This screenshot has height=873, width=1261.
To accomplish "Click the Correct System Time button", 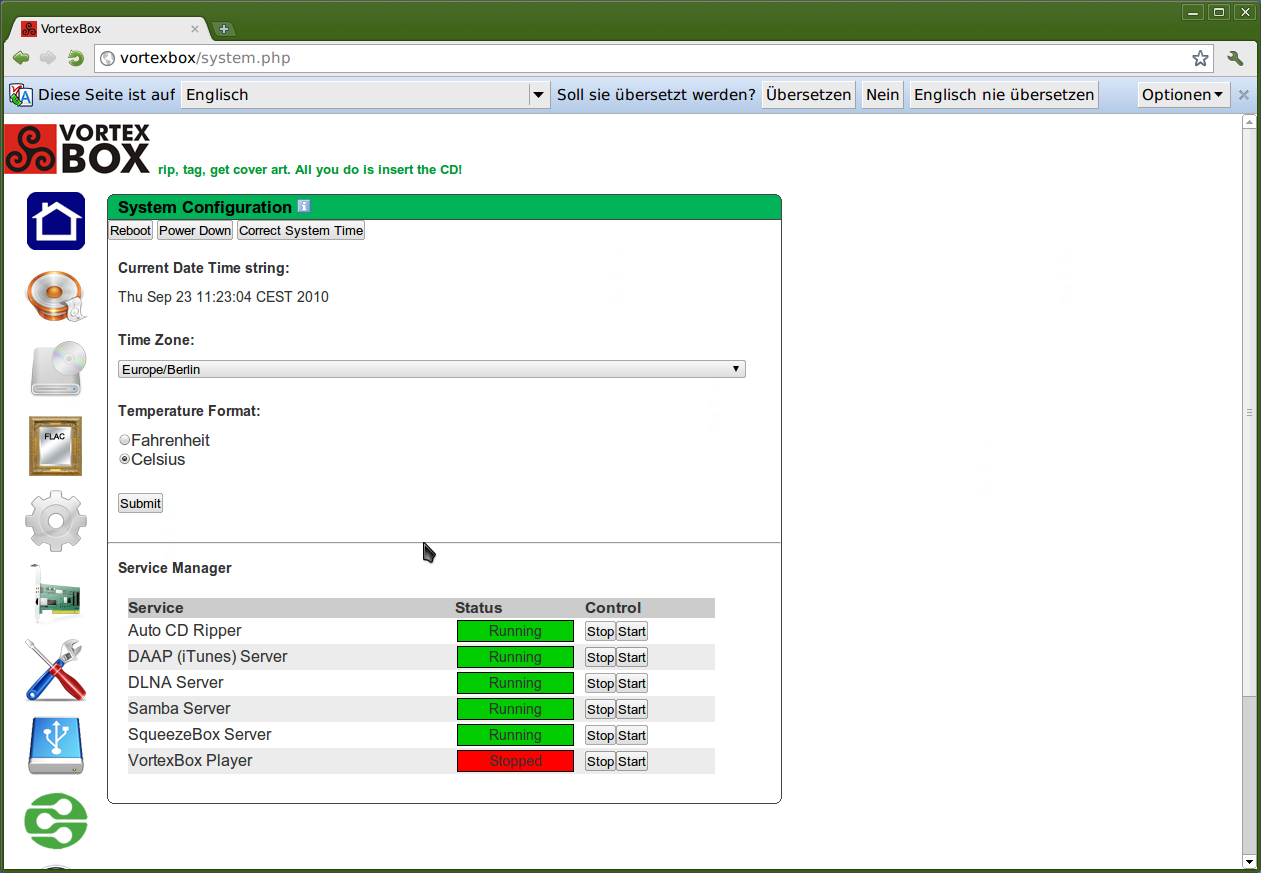I will point(301,231).
